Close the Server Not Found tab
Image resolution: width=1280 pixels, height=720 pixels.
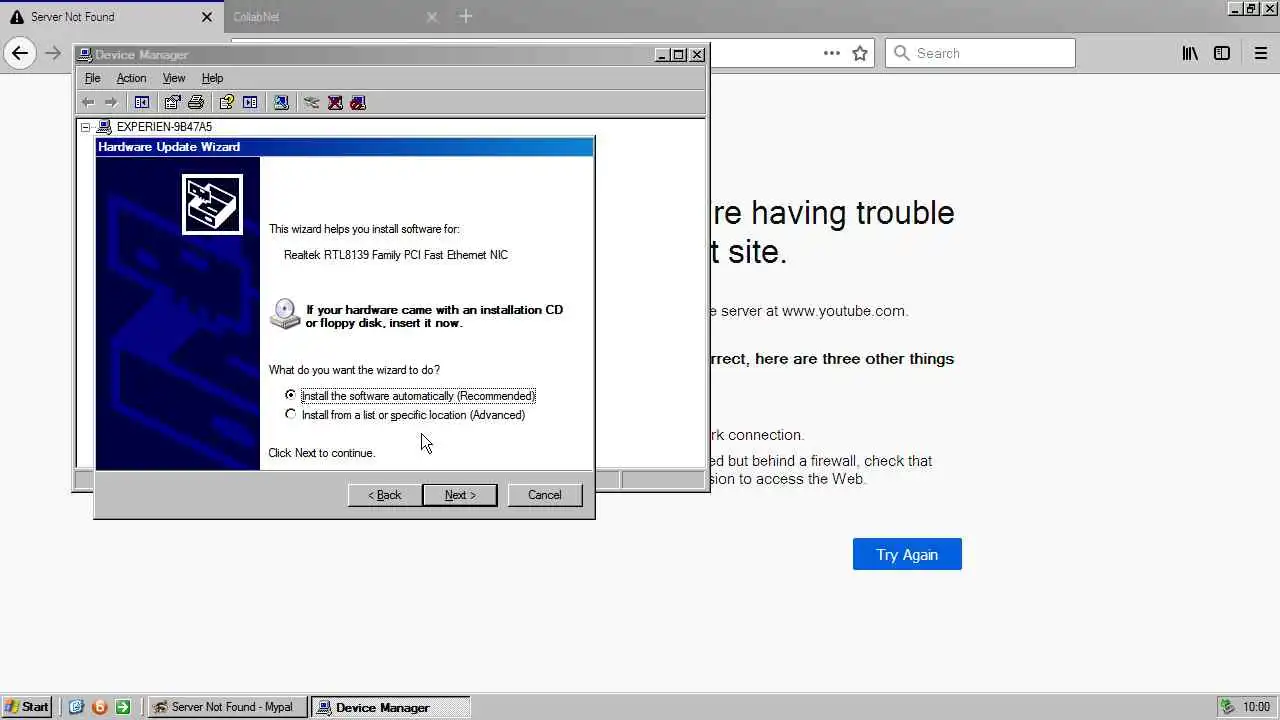(x=207, y=17)
